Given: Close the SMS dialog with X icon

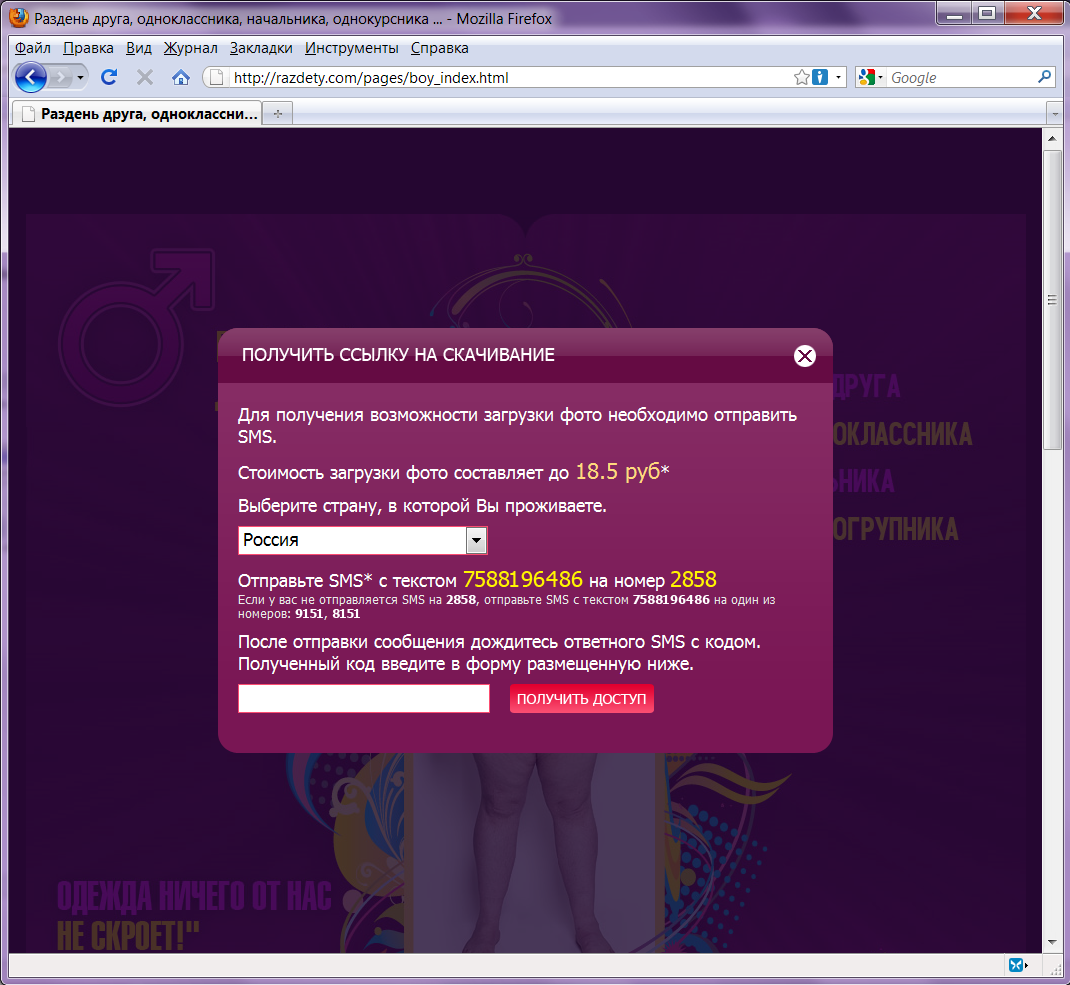Looking at the screenshot, I should (805, 356).
